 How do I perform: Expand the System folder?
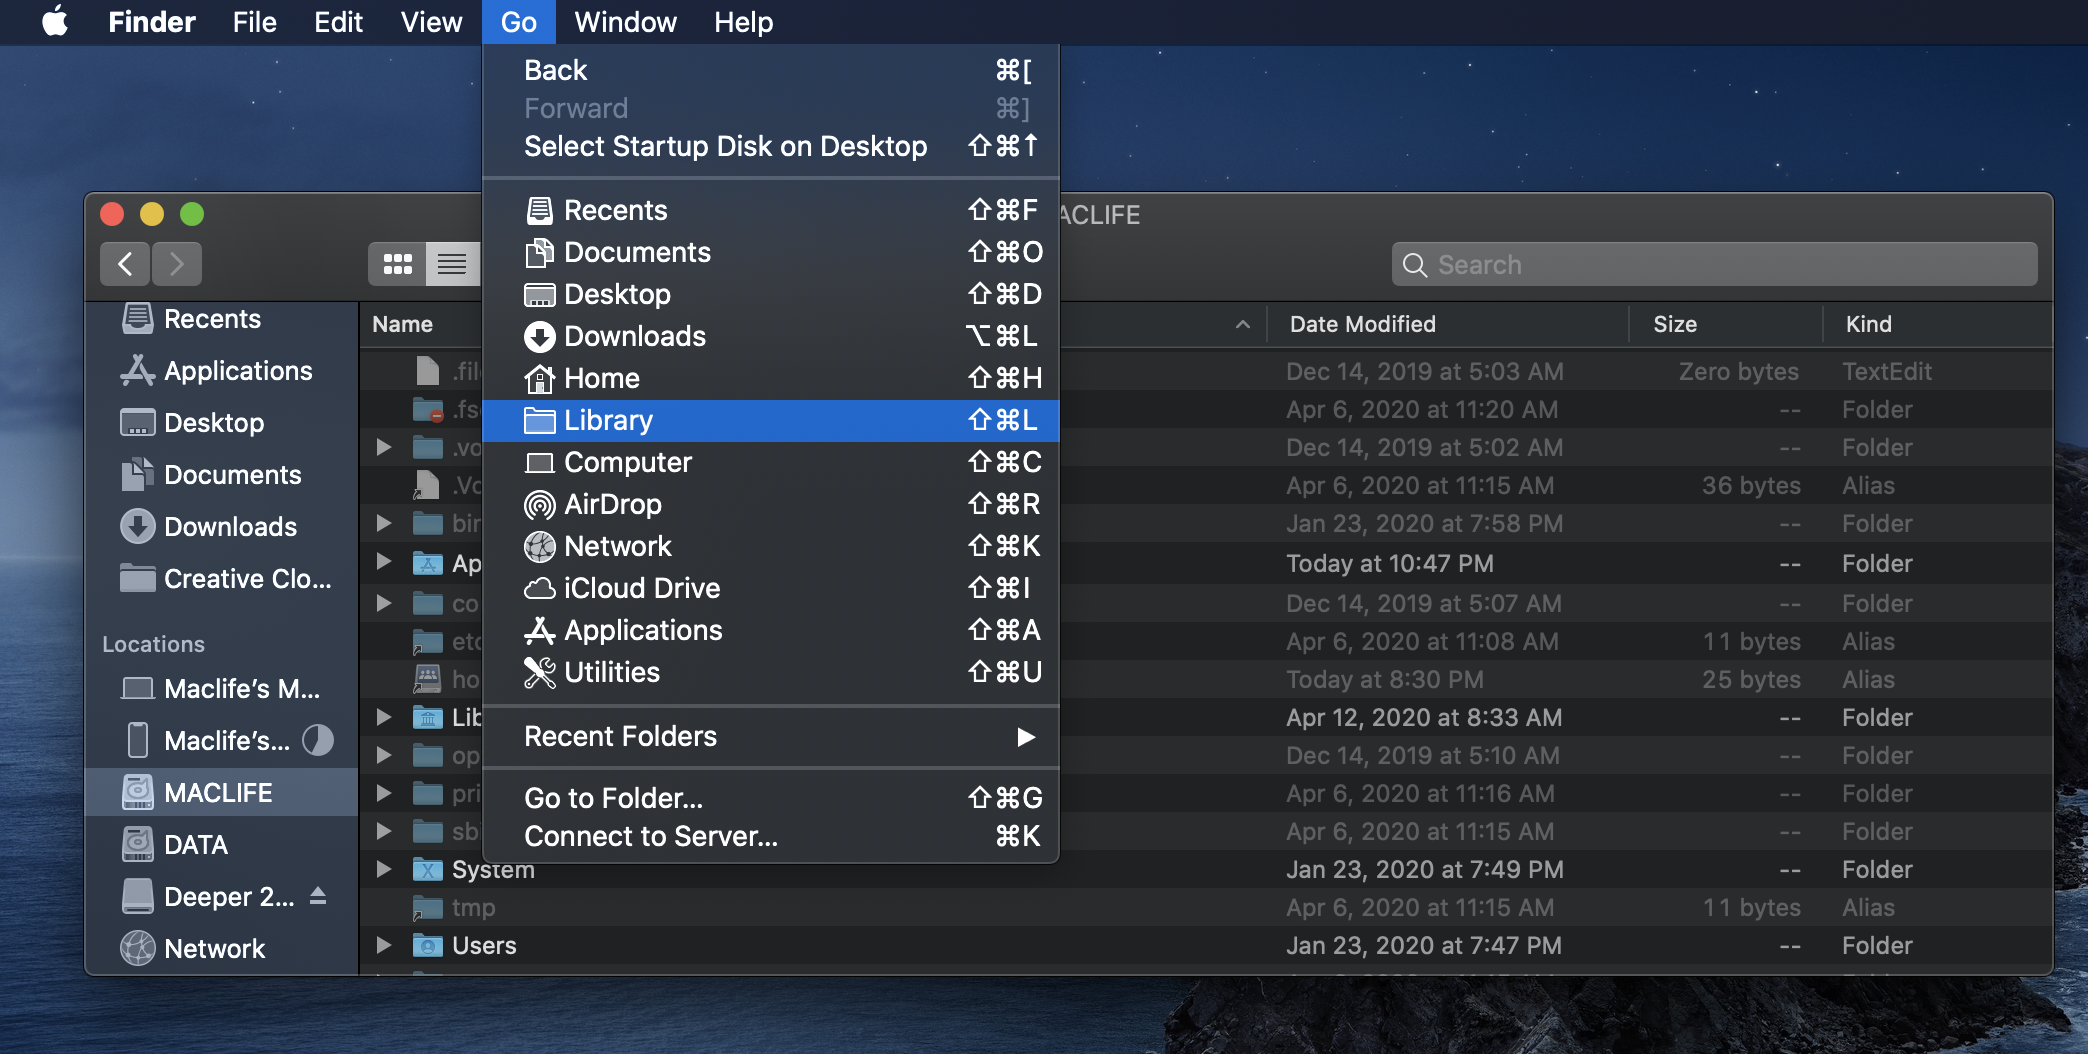click(383, 869)
